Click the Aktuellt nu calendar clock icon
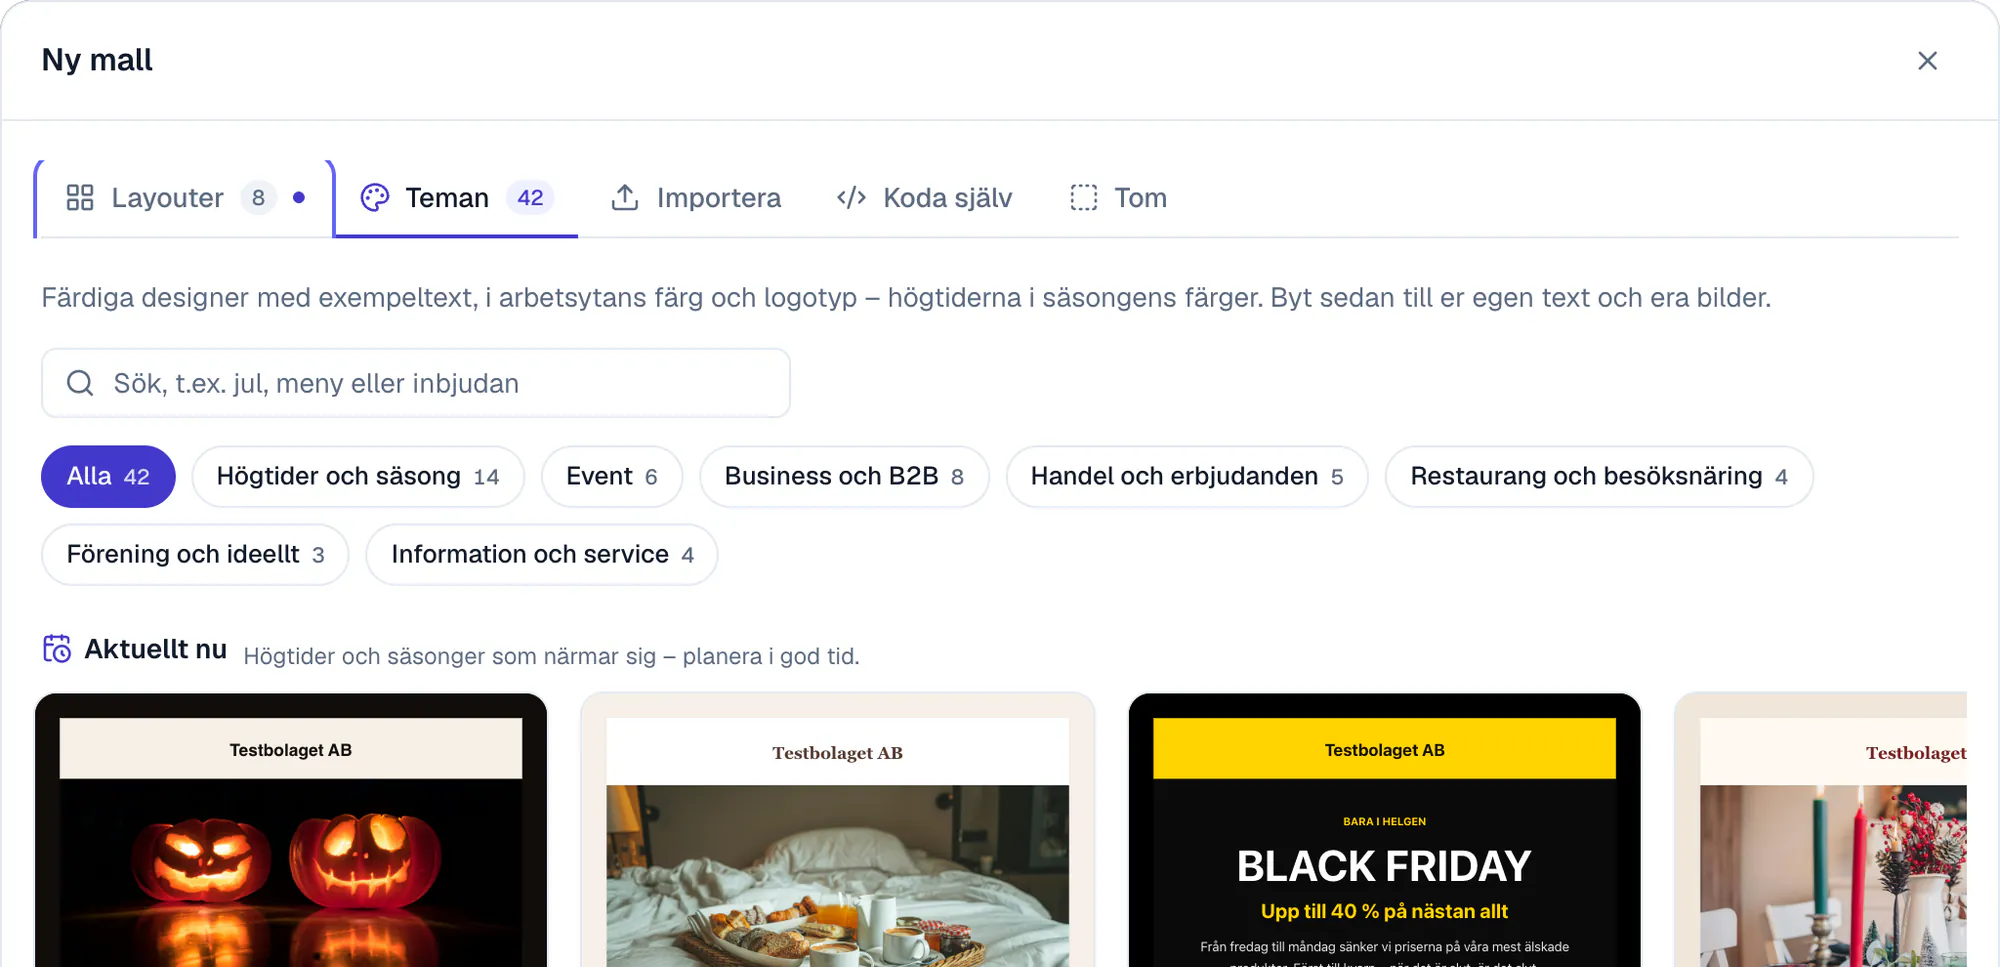Viewport: 2000px width, 967px height. pyautogui.click(x=57, y=649)
